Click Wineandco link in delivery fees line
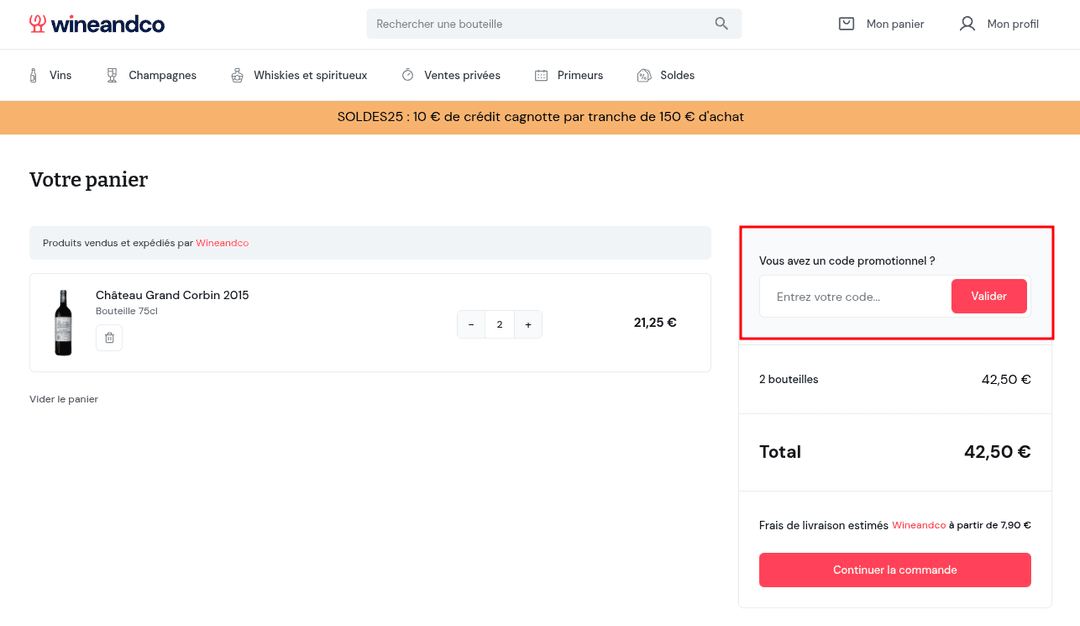Viewport: 1080px width, 626px height. point(919,525)
